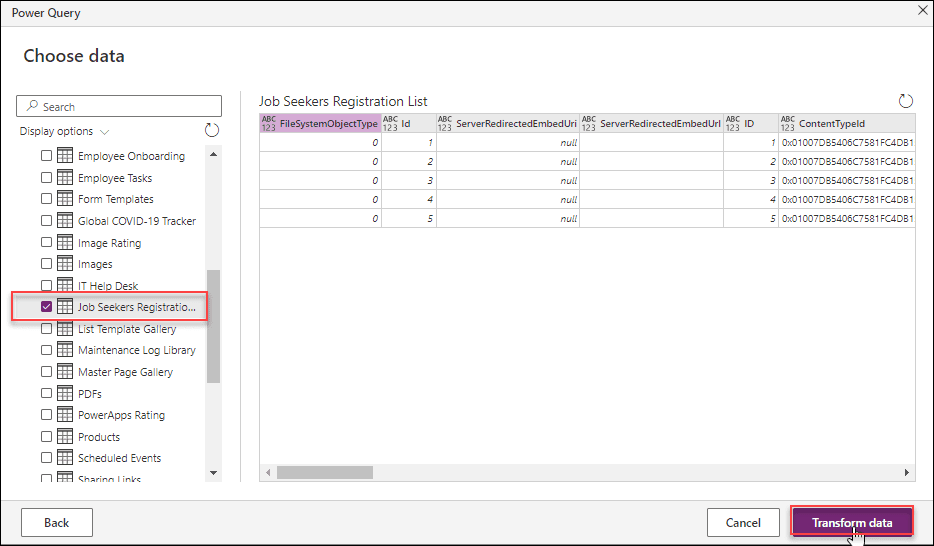Click list scrollbar down arrow
This screenshot has width=934, height=546.
(213, 473)
